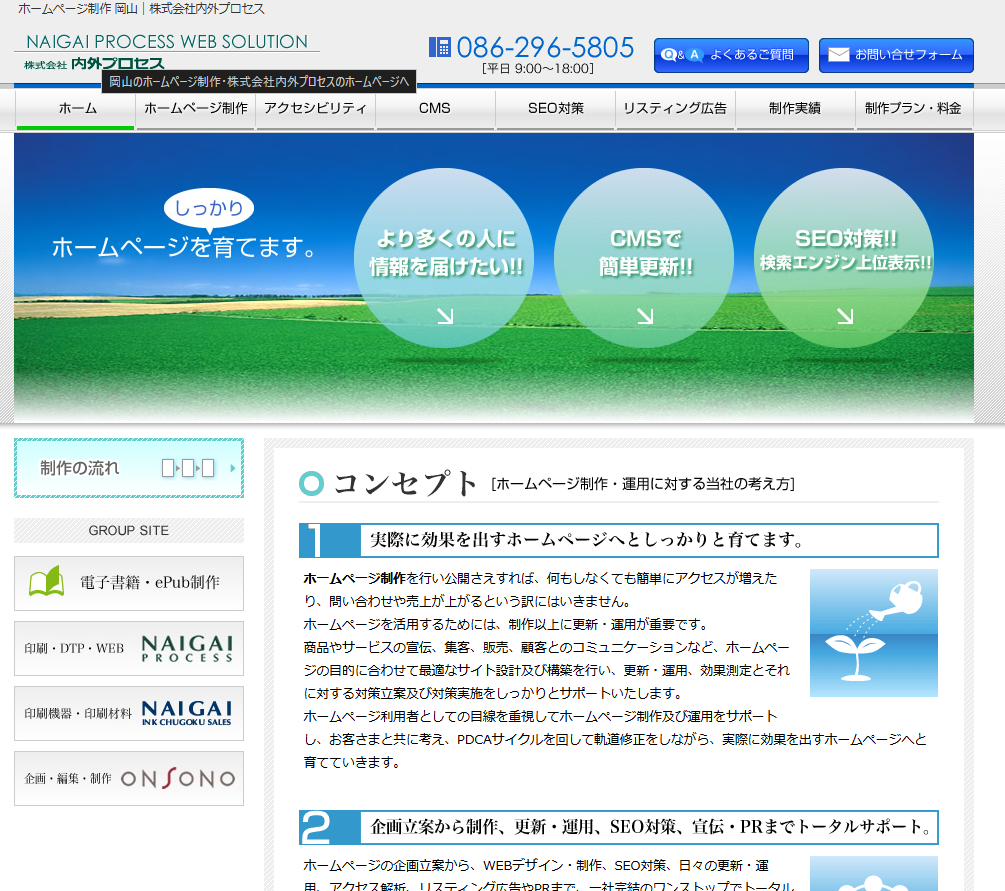Viewport: 1005px width, 891px height.
Task: Select the CMS menu item
Action: point(435,109)
